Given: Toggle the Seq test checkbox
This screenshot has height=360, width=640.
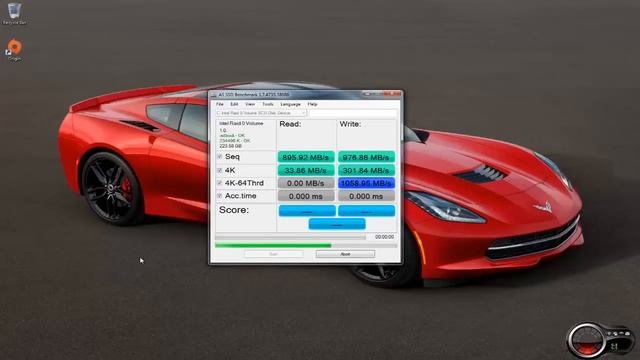Looking at the screenshot, I should point(220,157).
